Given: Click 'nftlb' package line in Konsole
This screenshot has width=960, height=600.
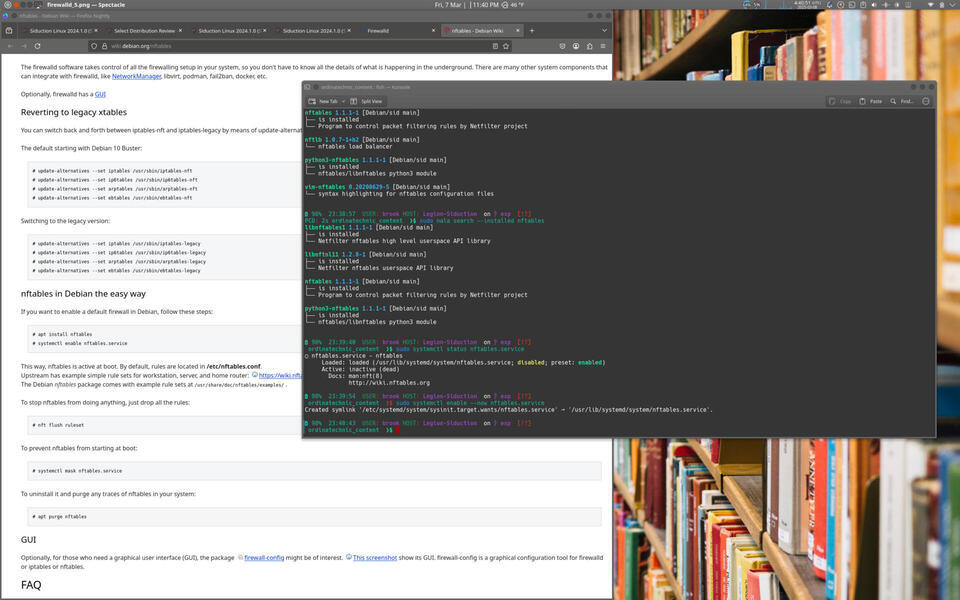Looking at the screenshot, I should coord(362,140).
